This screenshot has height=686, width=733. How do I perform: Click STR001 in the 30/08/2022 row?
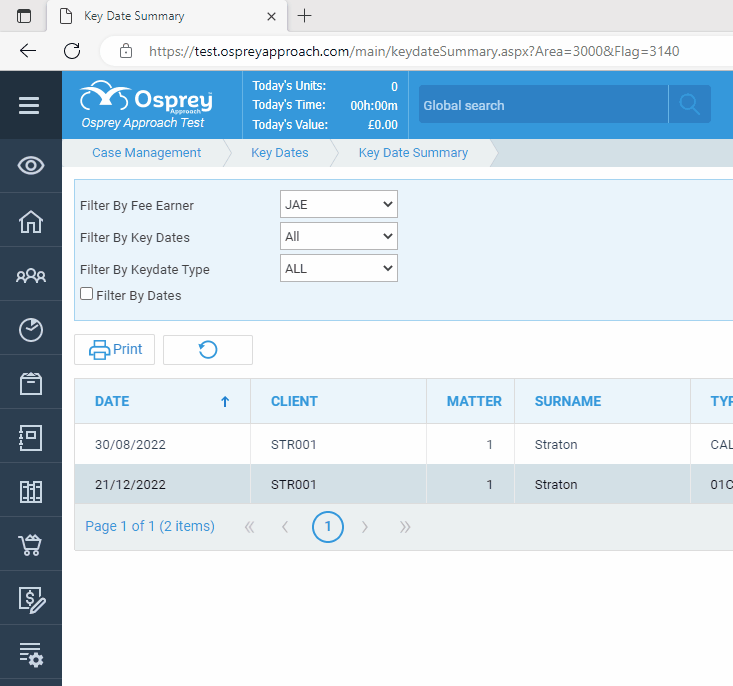(294, 444)
